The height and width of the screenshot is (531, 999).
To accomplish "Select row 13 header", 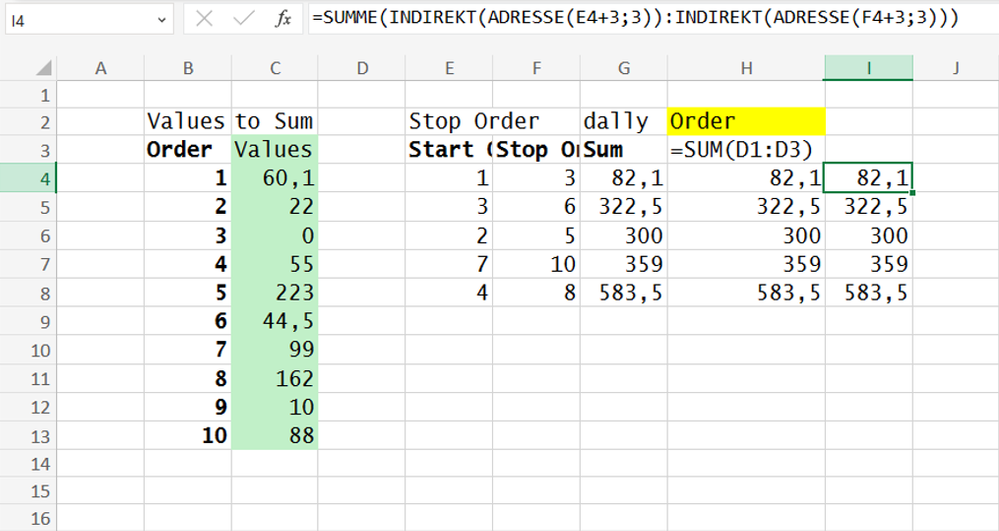I will [29, 436].
